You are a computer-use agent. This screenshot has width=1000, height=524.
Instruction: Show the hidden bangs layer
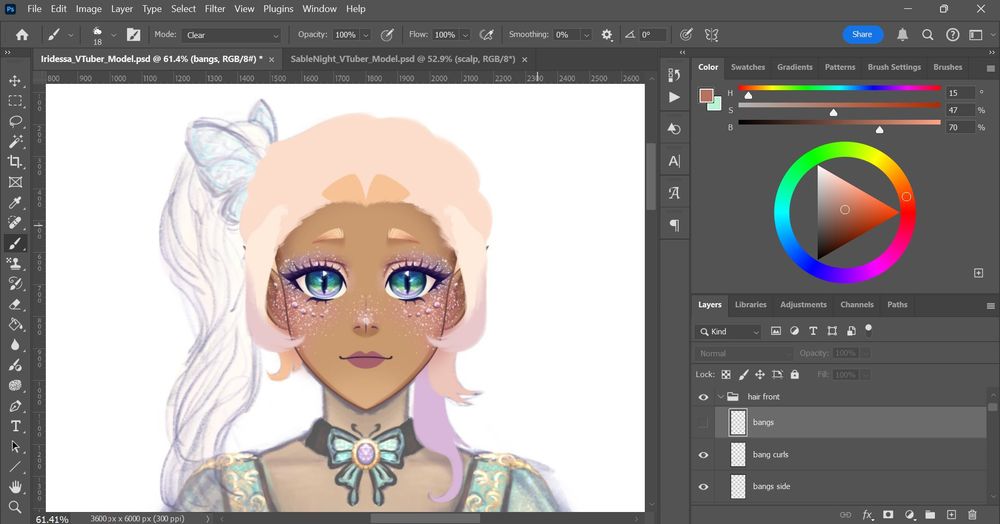click(703, 422)
